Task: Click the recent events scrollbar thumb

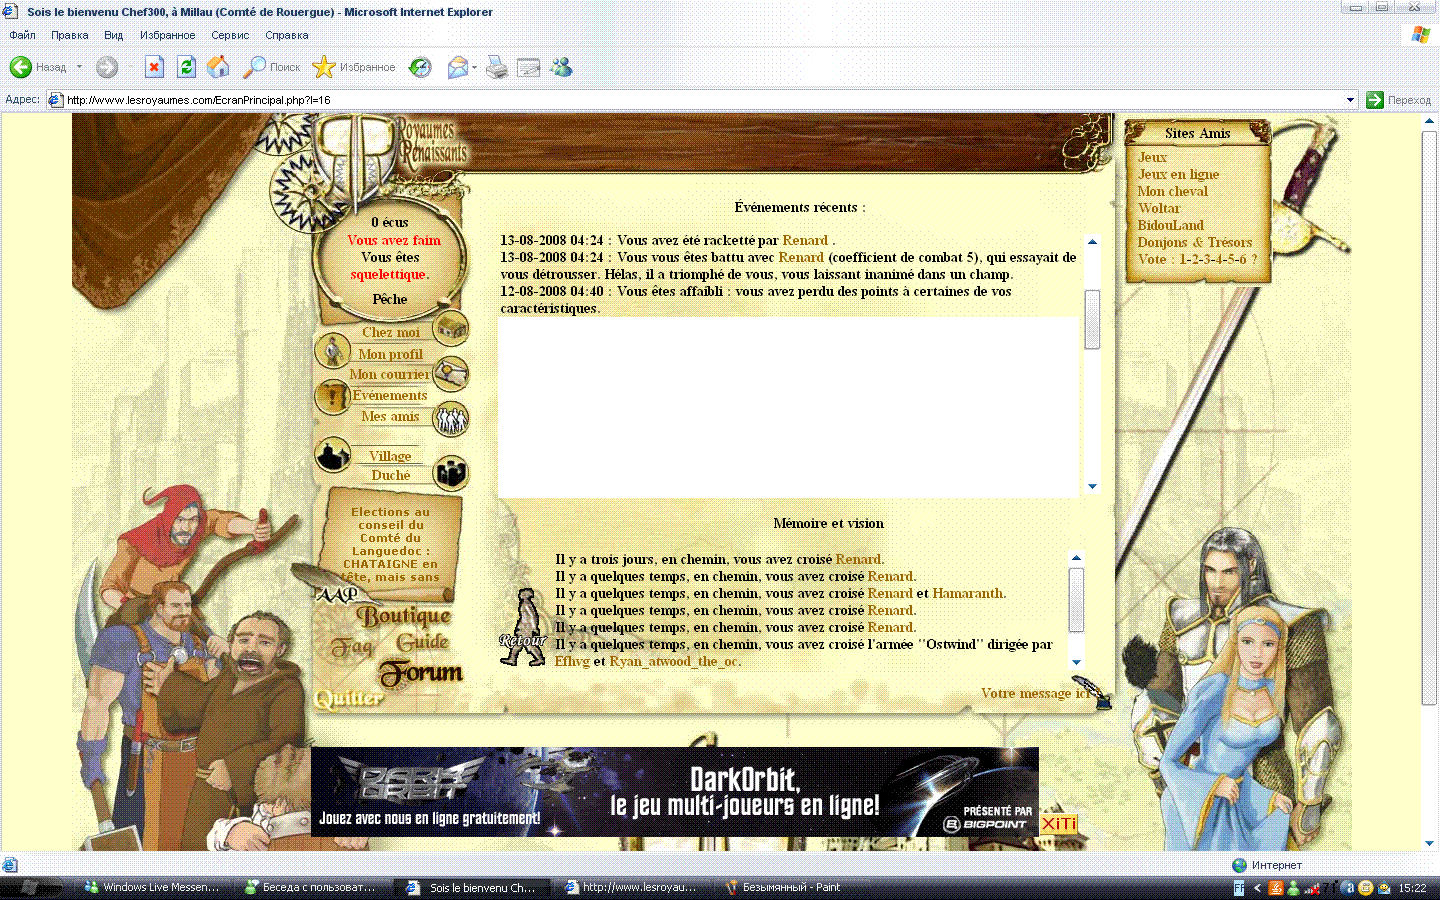Action: click(1092, 320)
